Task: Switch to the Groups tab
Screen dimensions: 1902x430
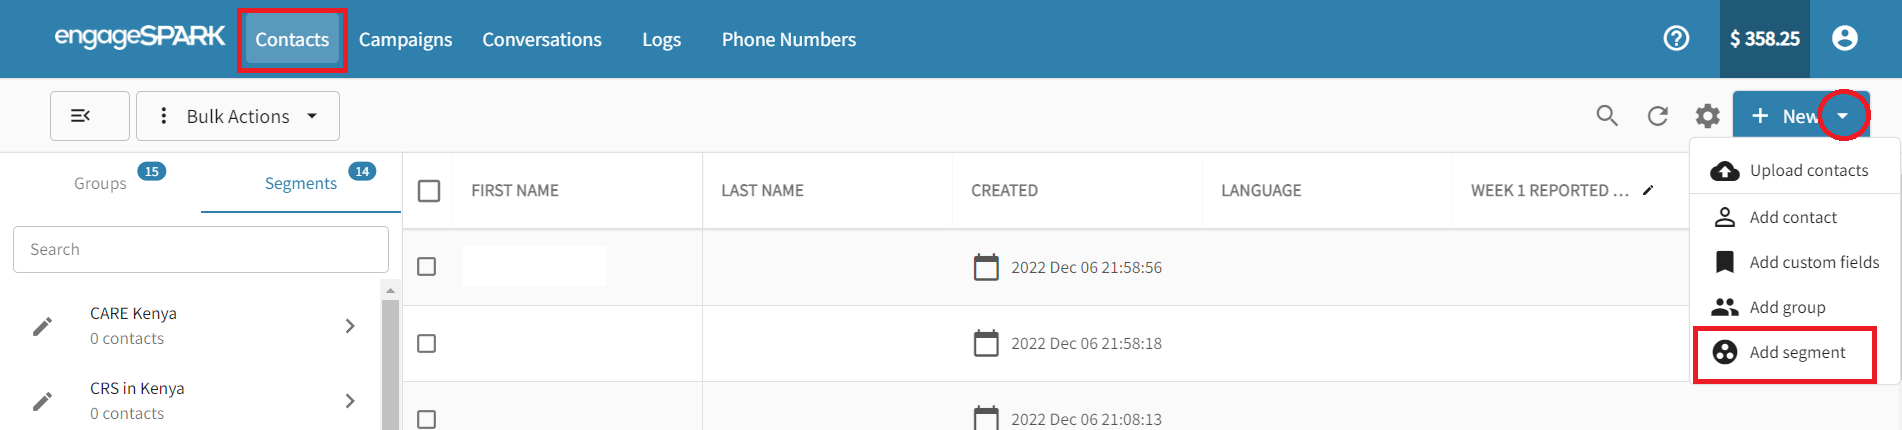Action: [100, 183]
